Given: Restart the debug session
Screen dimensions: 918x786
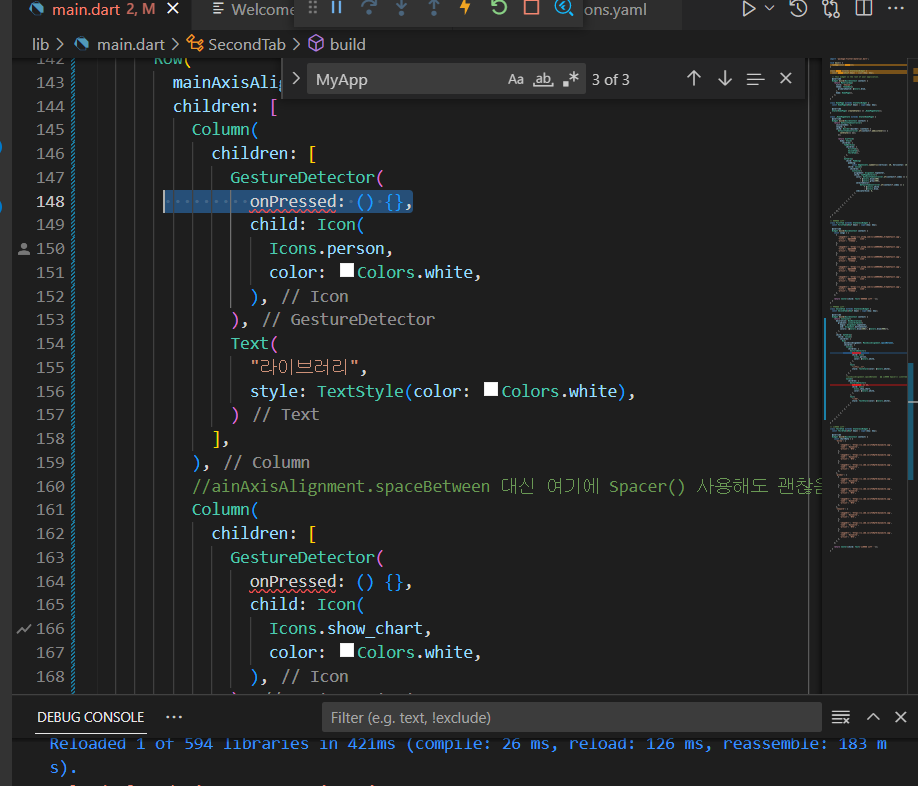Looking at the screenshot, I should 499,8.
